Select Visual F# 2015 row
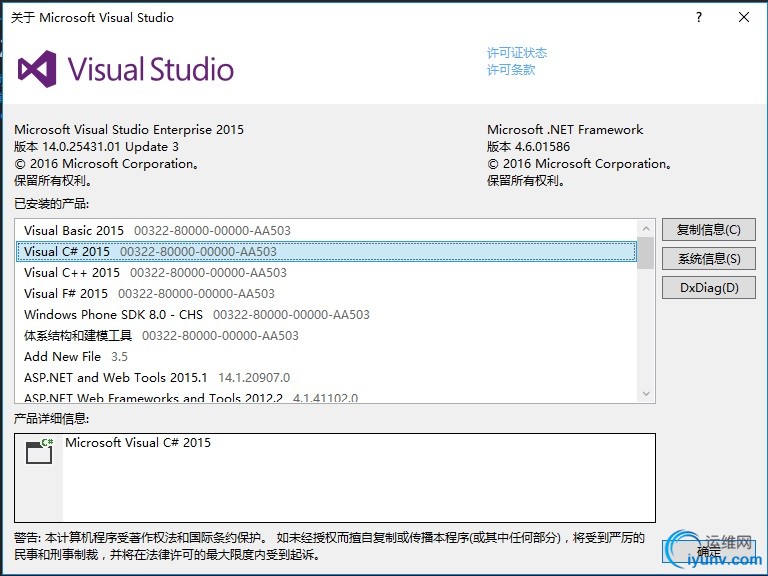Image resolution: width=768 pixels, height=576 pixels. click(326, 293)
